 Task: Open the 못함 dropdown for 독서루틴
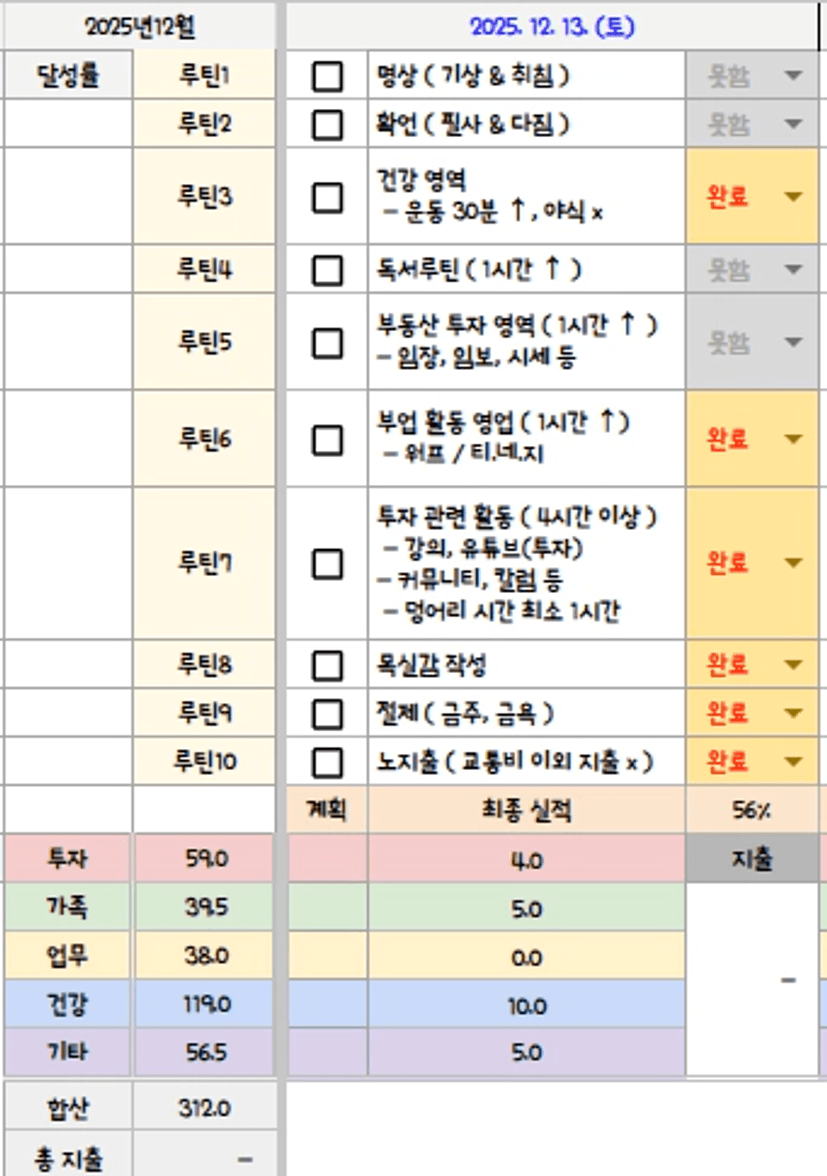pyautogui.click(x=794, y=269)
